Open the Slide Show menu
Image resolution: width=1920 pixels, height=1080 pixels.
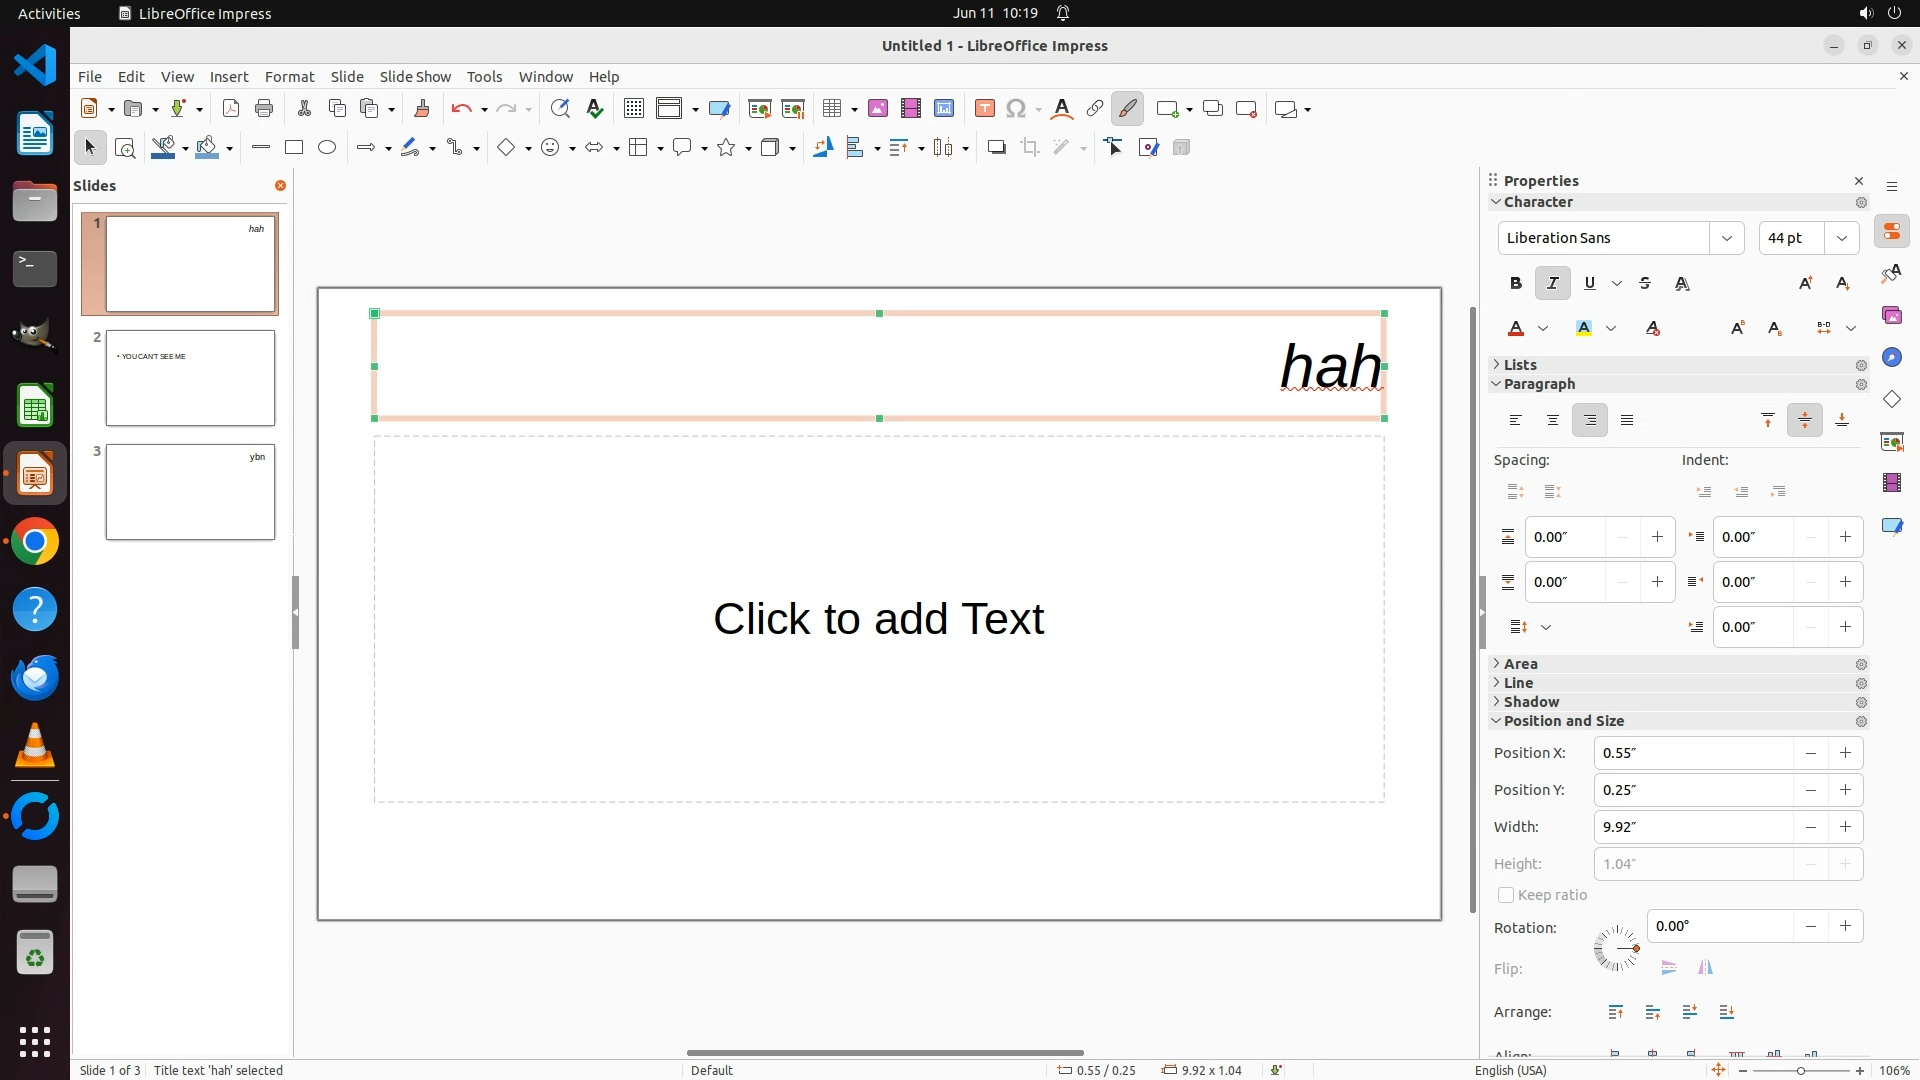[x=415, y=77]
